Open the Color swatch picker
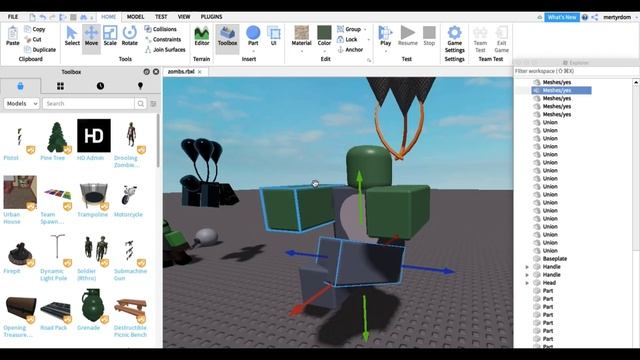The height and width of the screenshot is (360, 640). click(324, 33)
